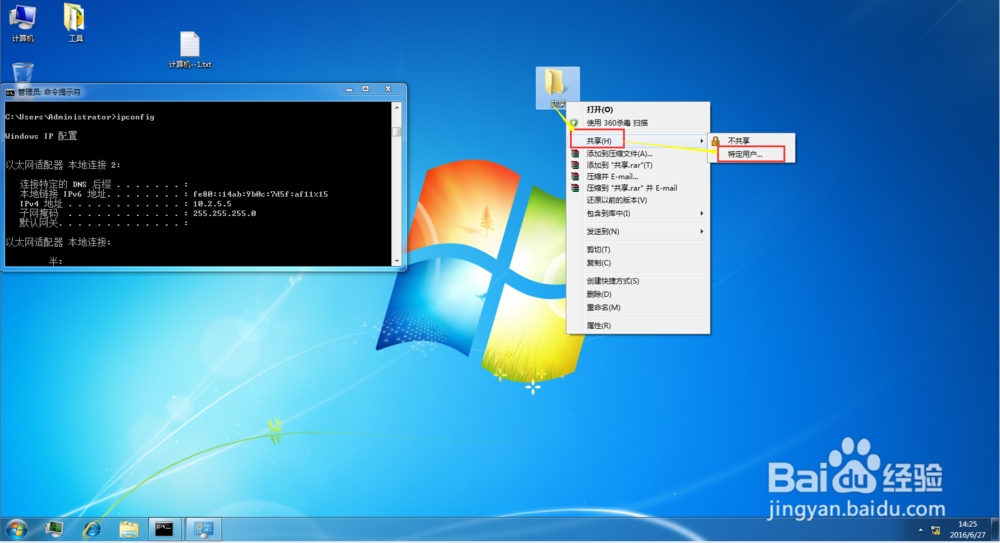Click WinRAR icon beside 添加到压缩文件(A)
The width and height of the screenshot is (1000, 543).
tap(575, 153)
